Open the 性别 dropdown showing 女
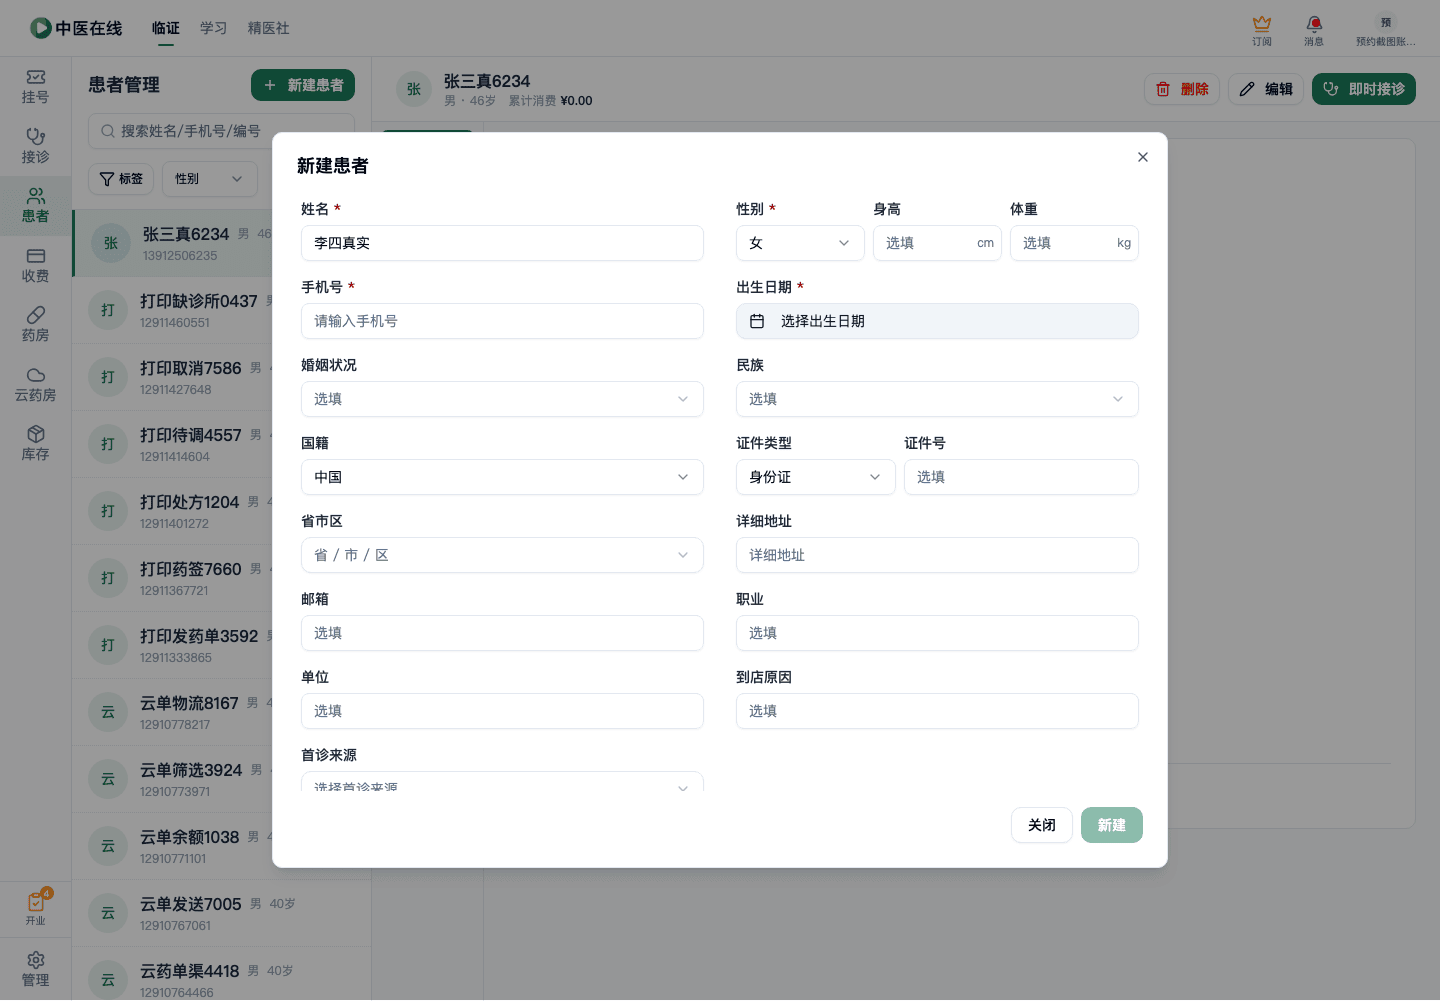Screen dimensions: 1440x1001 click(800, 243)
